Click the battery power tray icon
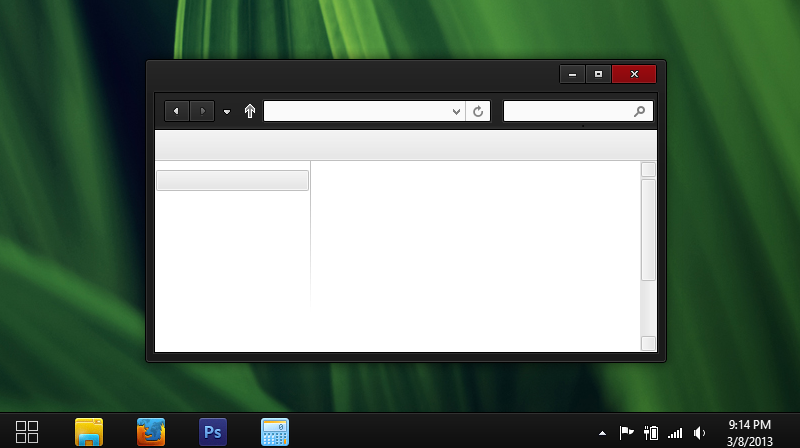800x448 pixels. coord(651,433)
